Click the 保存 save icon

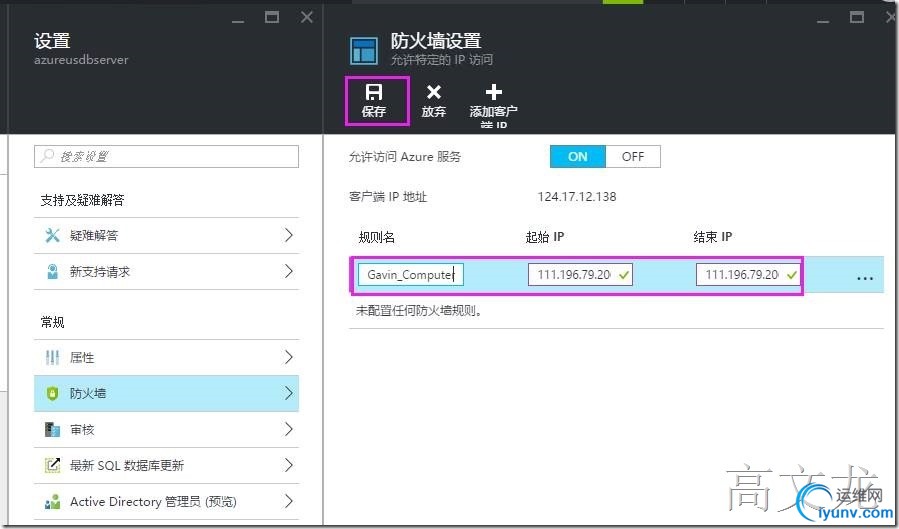tap(374, 92)
